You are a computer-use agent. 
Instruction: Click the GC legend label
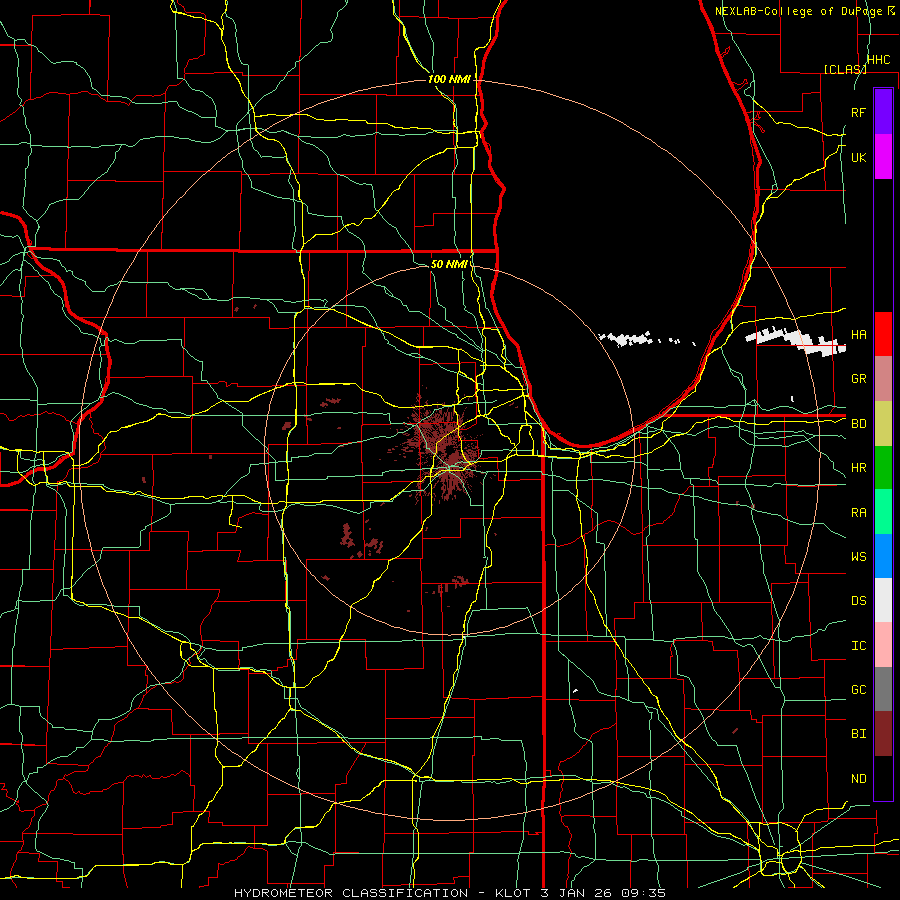(x=858, y=690)
